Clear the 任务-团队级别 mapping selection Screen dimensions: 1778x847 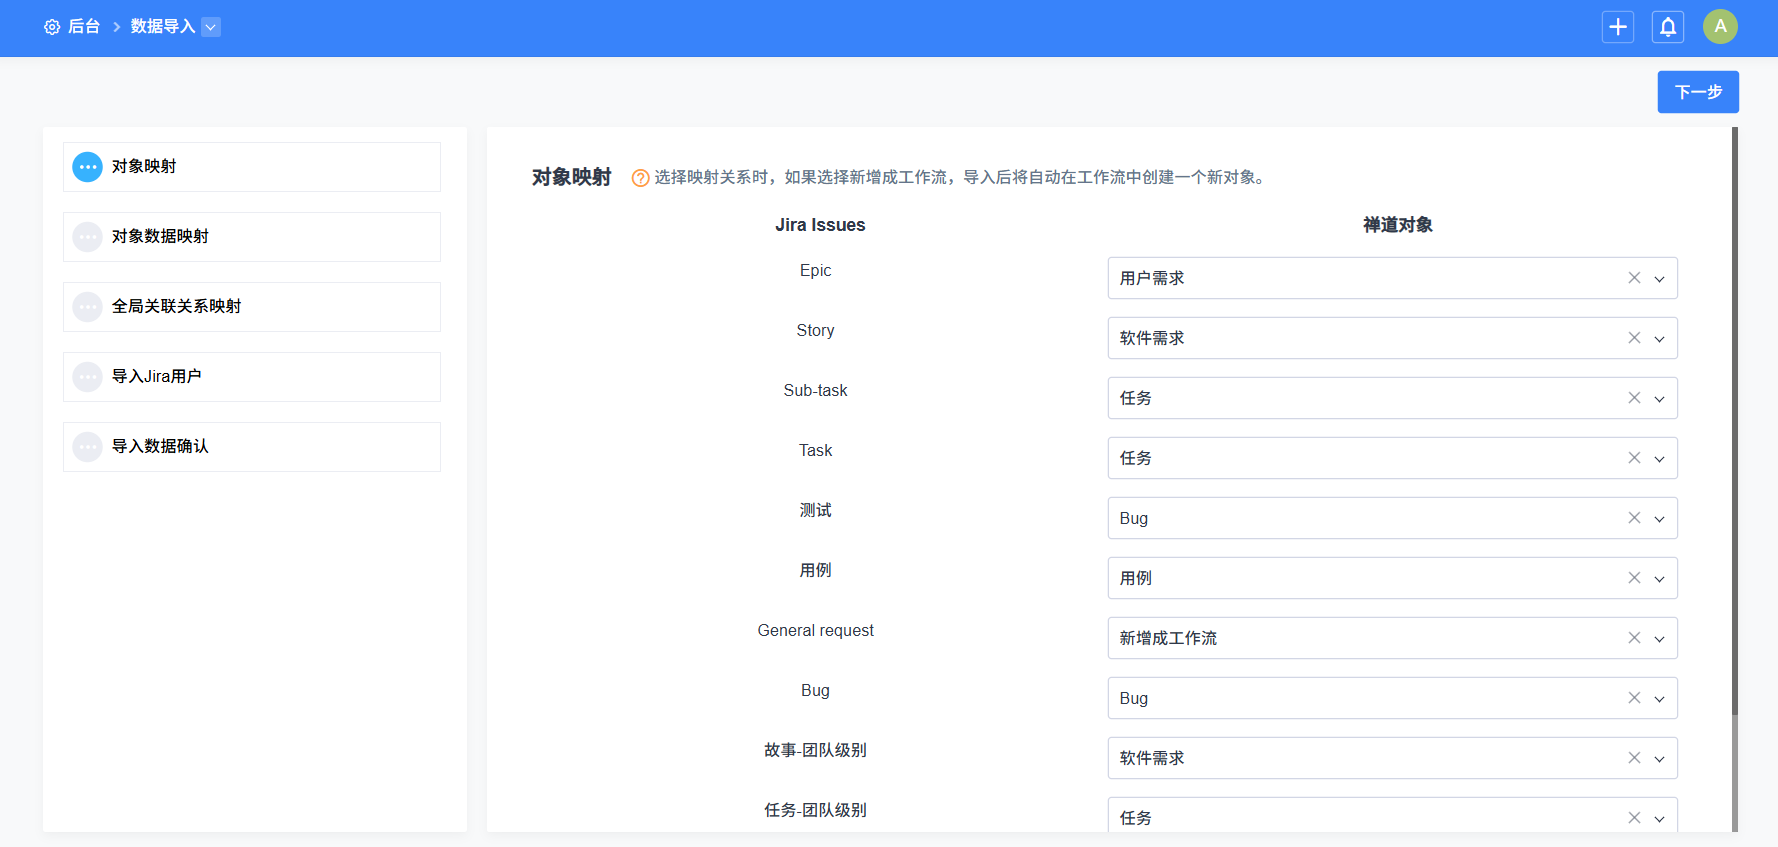[x=1634, y=818]
